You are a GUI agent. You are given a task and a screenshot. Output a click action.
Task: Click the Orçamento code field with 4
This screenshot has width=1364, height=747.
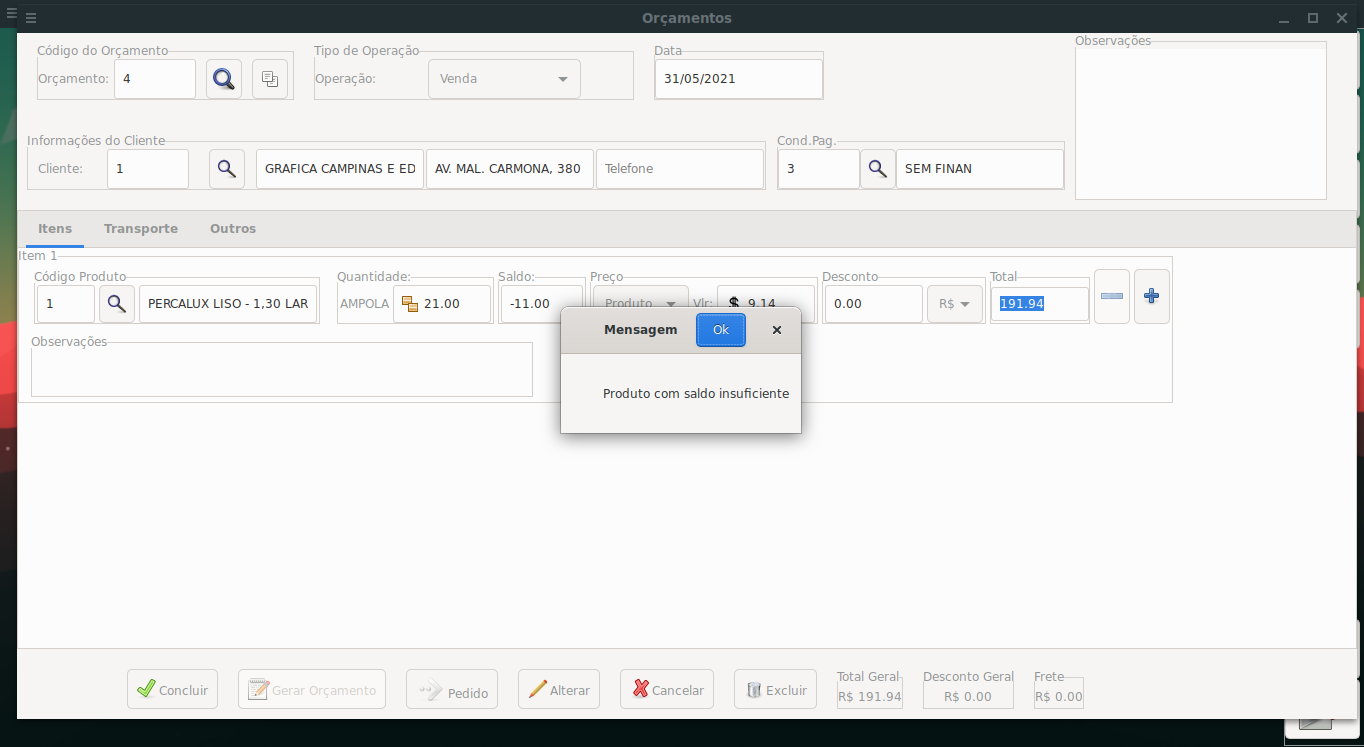pyautogui.click(x=155, y=79)
